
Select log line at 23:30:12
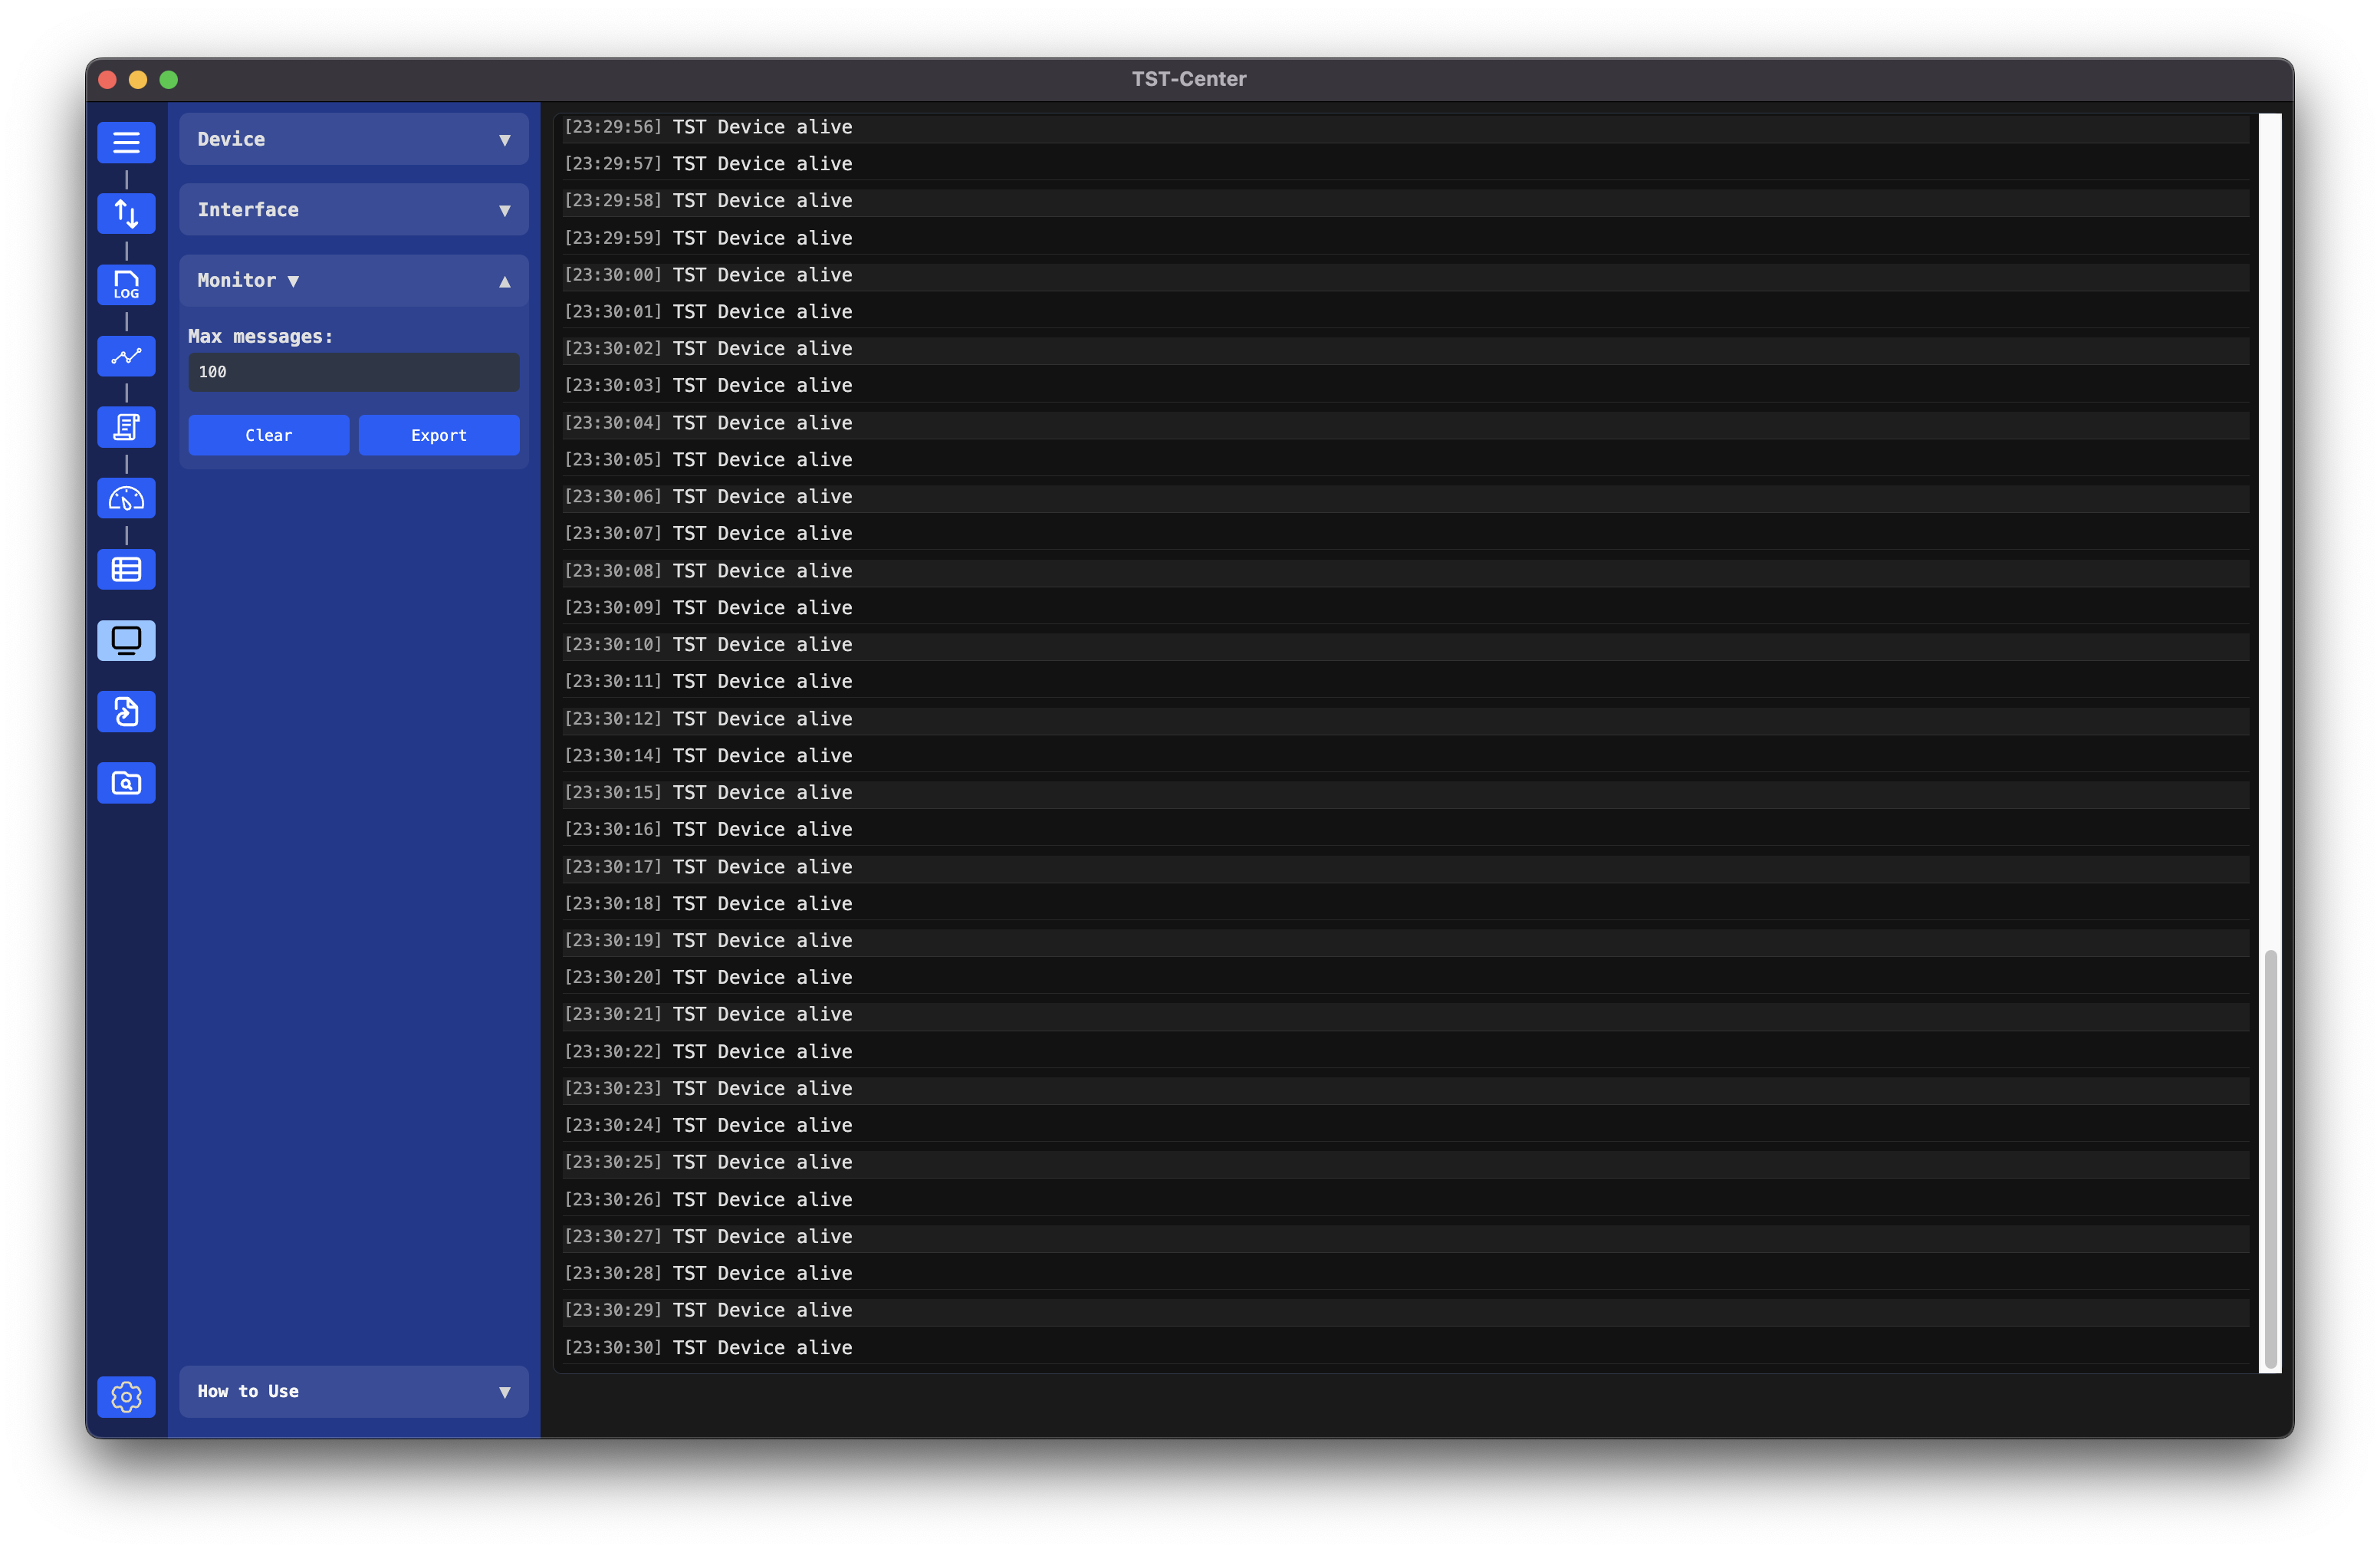[x=1405, y=719]
